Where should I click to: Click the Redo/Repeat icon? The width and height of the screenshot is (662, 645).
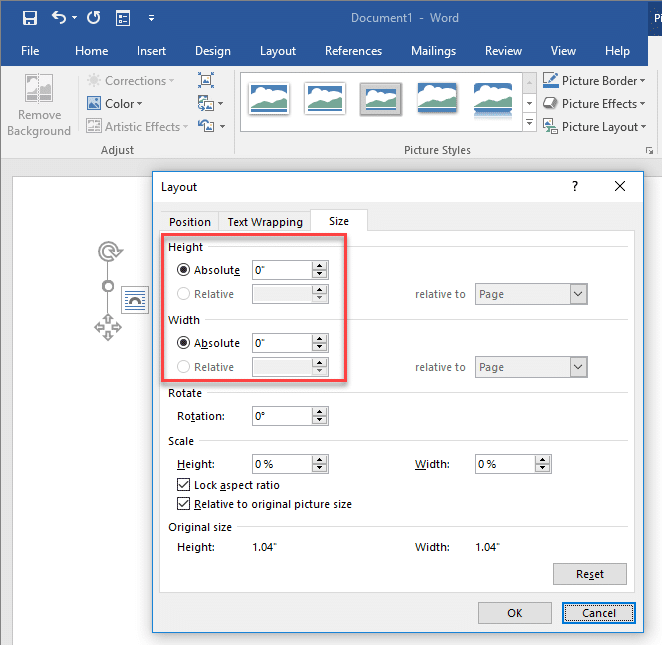[x=93, y=18]
